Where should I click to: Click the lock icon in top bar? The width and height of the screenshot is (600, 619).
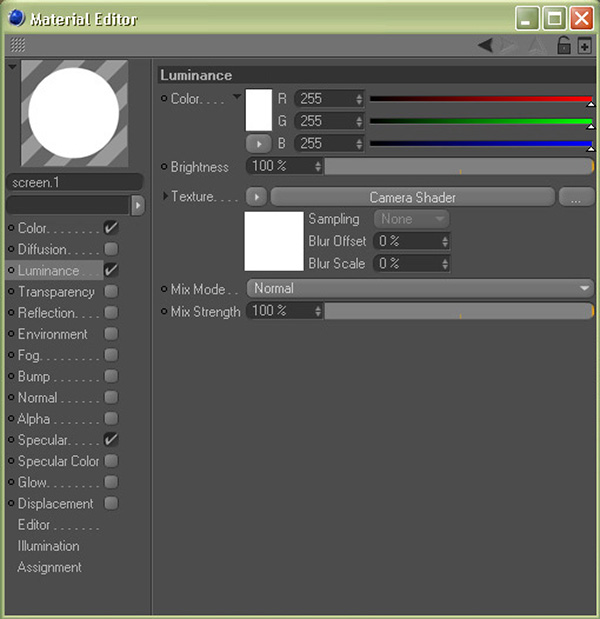[564, 45]
